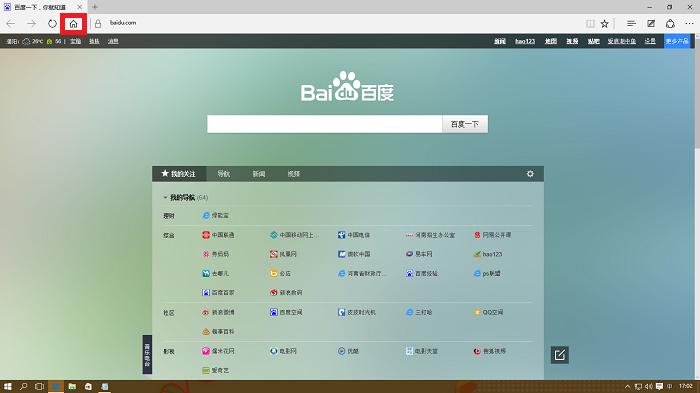The width and height of the screenshot is (700, 393).
Task: Open 微软中国 shortcut
Action: coord(354,254)
